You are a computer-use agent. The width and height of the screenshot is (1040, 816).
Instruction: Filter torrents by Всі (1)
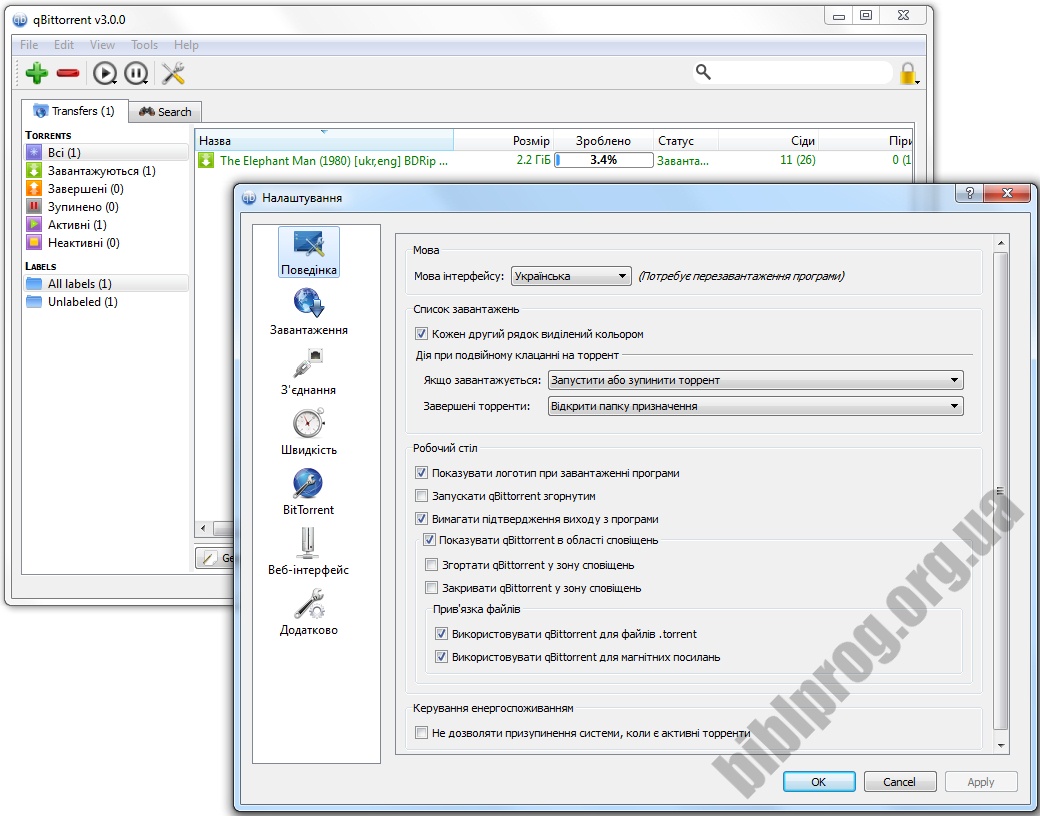click(106, 153)
